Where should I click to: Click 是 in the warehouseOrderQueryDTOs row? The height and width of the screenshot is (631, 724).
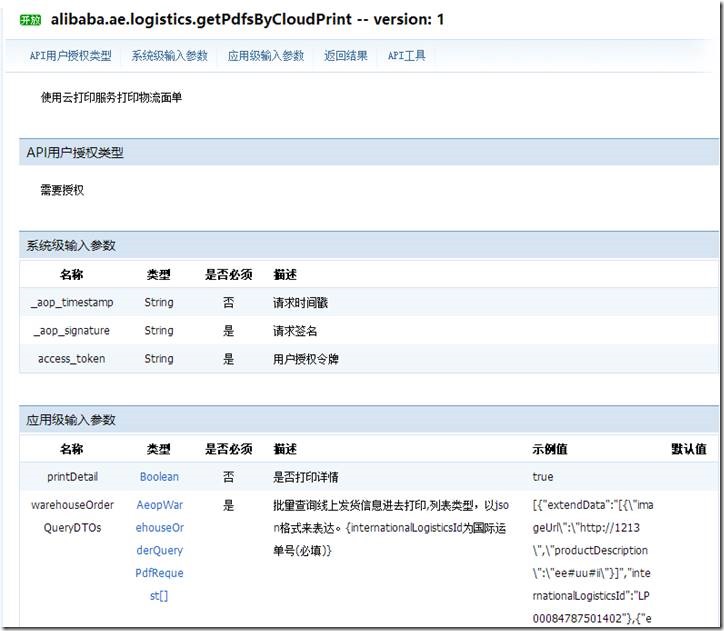229,505
